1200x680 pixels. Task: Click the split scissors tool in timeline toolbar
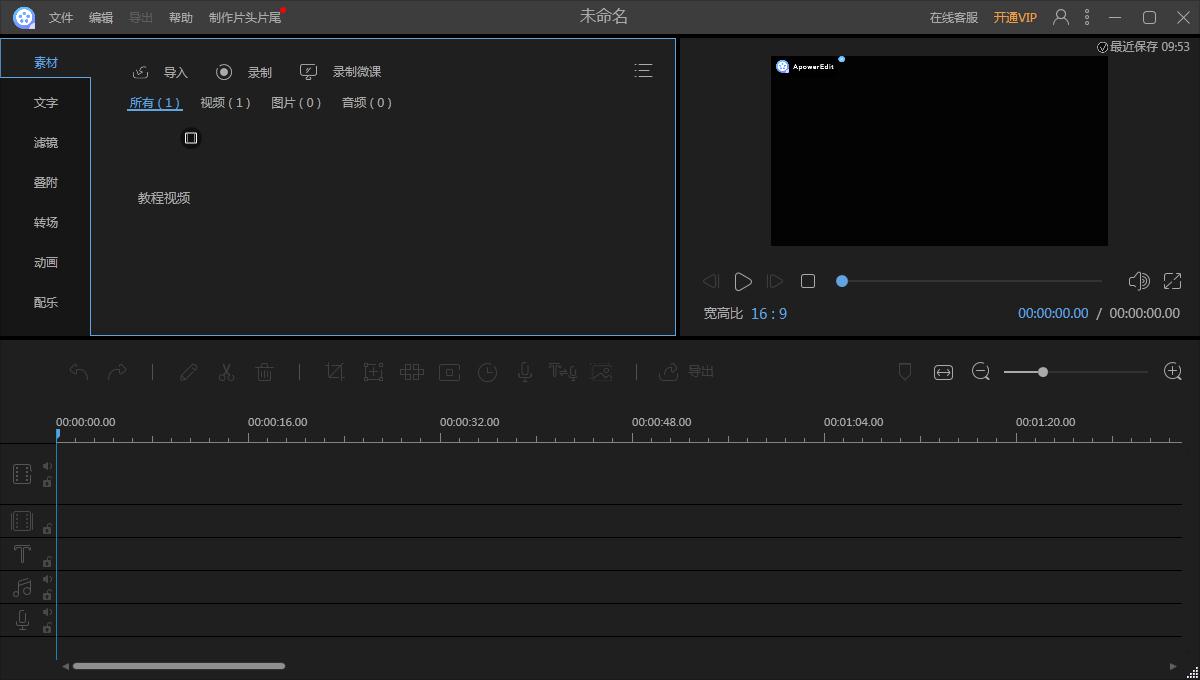point(226,372)
